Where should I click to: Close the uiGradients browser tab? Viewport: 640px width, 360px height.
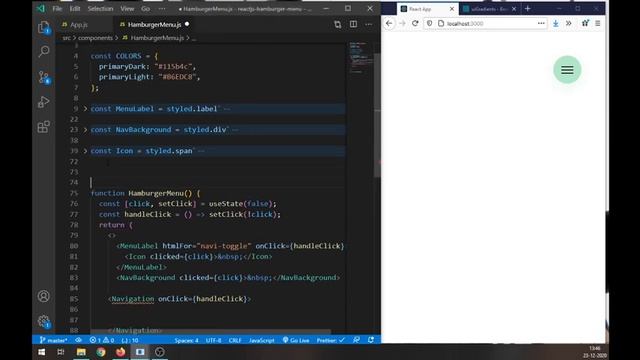pyautogui.click(x=514, y=9)
